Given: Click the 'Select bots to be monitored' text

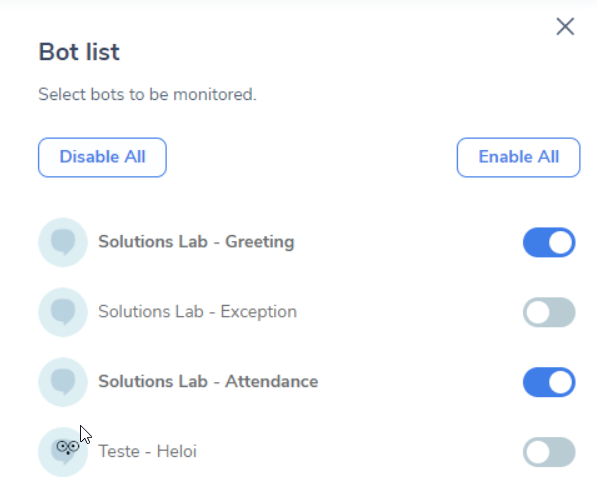Looking at the screenshot, I should (x=147, y=94).
